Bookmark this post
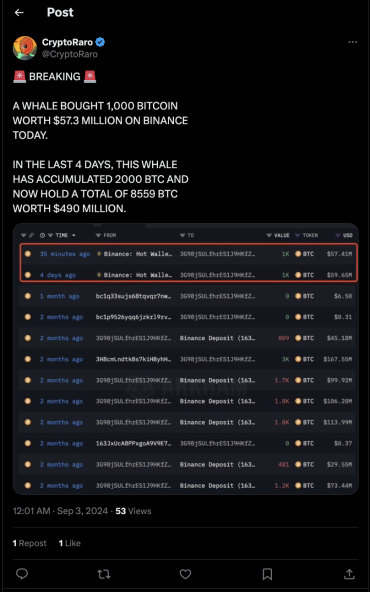370x592 pixels. click(267, 574)
